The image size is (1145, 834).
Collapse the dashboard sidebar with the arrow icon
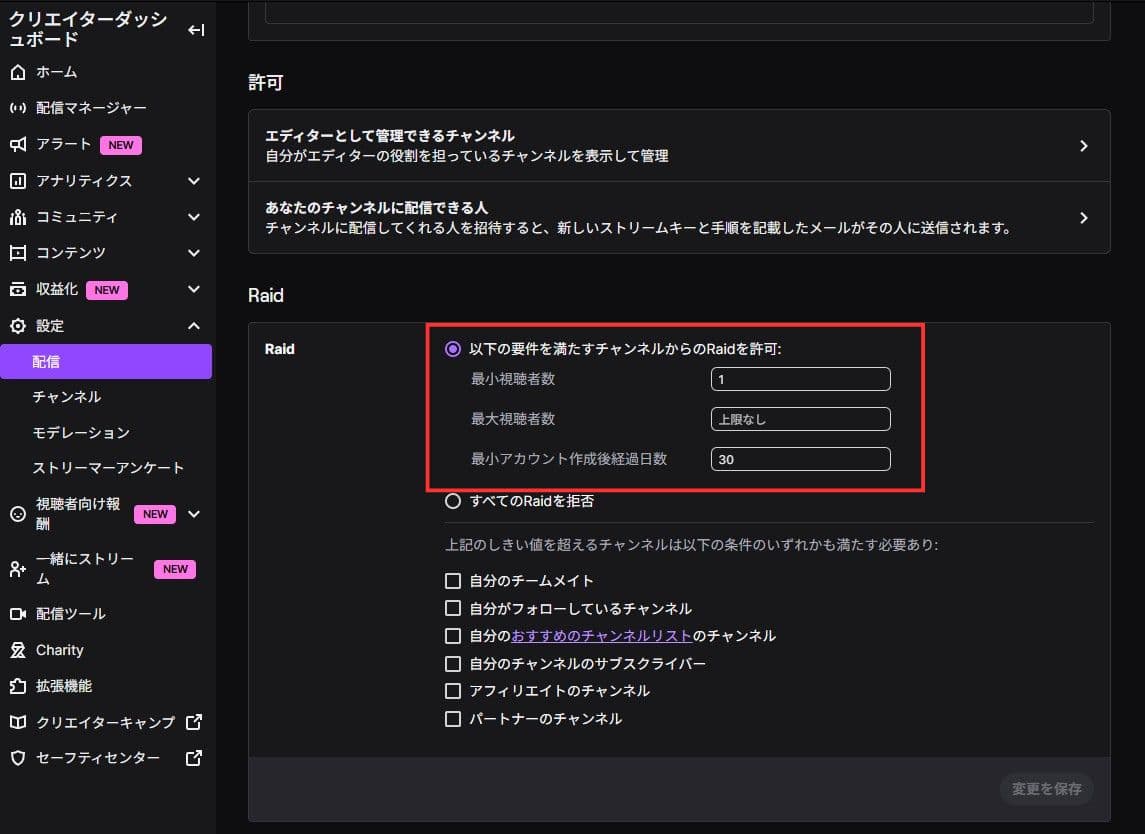point(196,30)
